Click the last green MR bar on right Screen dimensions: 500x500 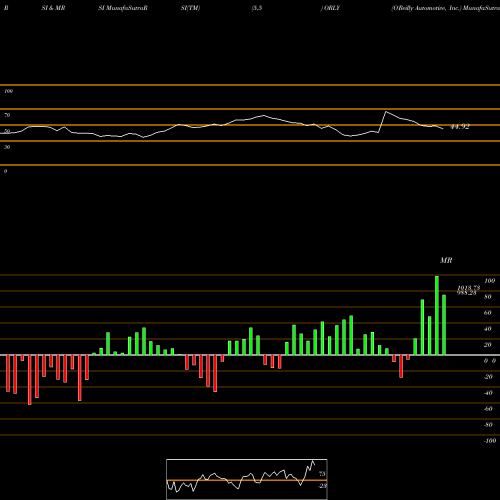coord(444,325)
